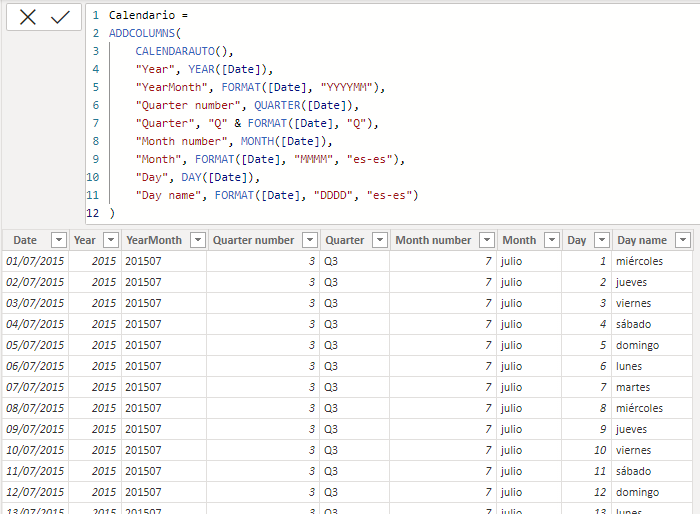The image size is (700, 514).
Task: Open the Date column filter dropdown
Action: [58, 240]
